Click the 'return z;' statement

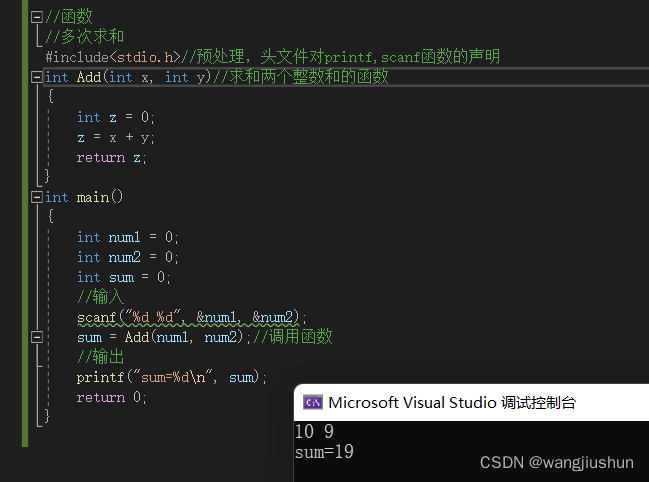(x=111, y=158)
